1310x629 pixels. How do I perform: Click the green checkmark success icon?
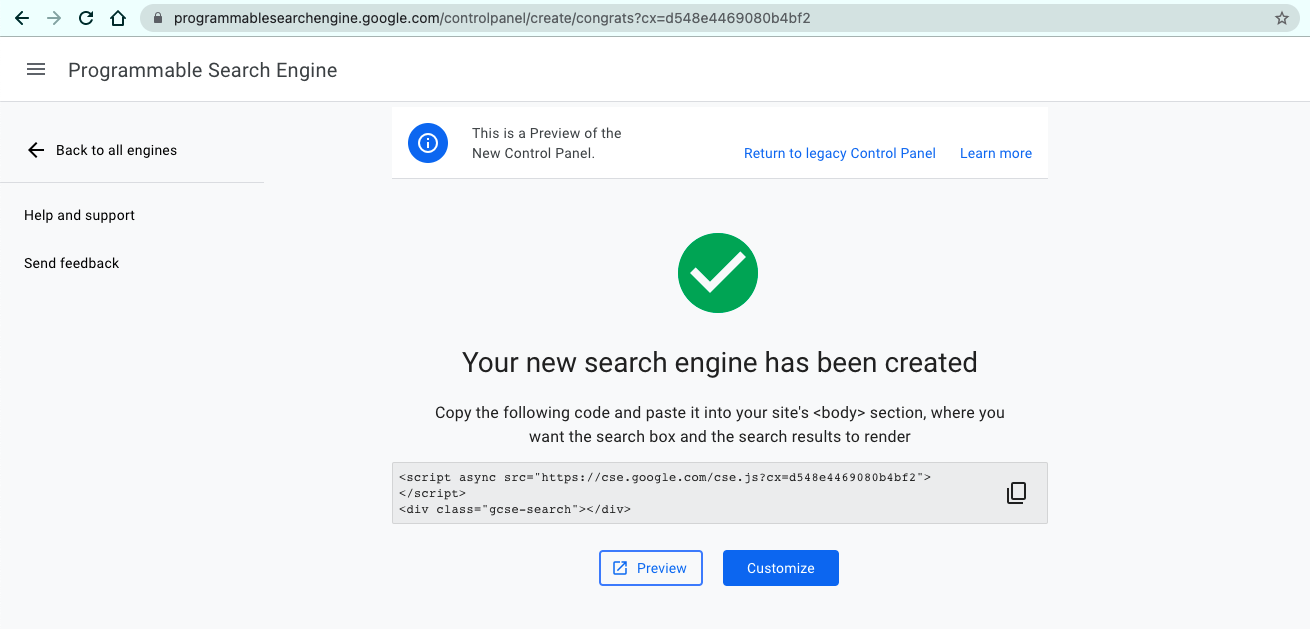click(x=717, y=272)
